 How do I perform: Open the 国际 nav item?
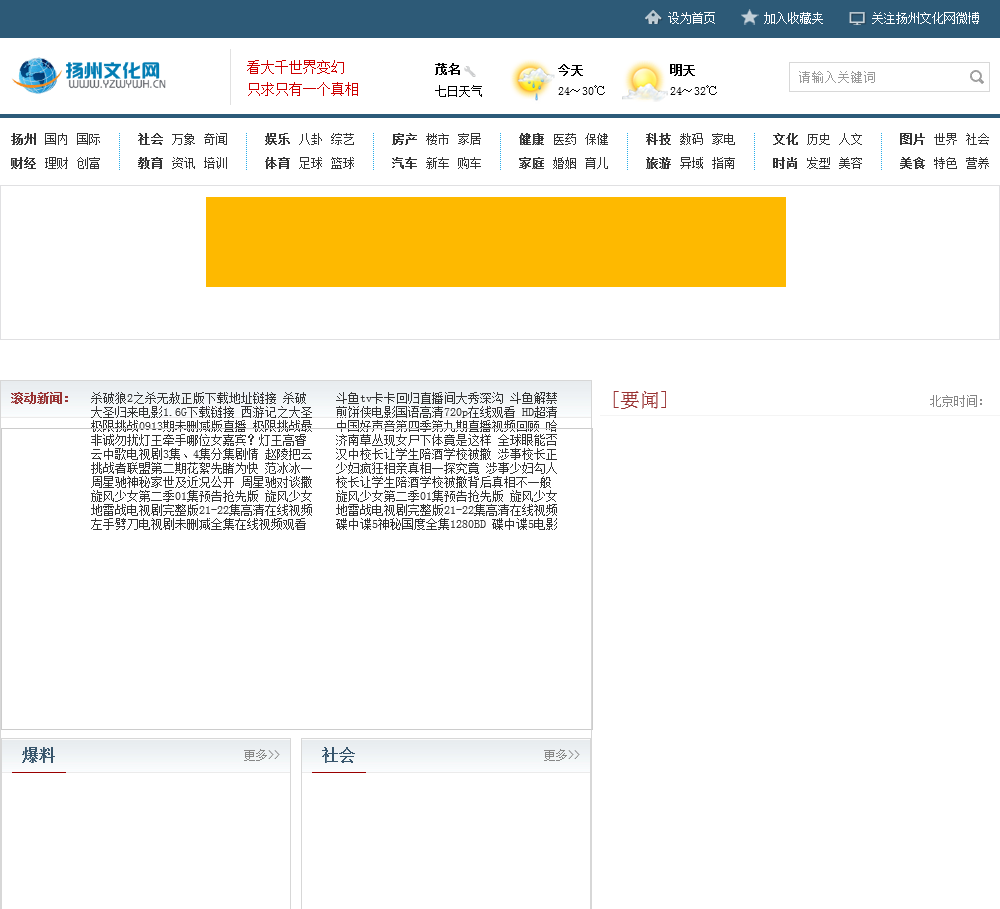[x=88, y=139]
